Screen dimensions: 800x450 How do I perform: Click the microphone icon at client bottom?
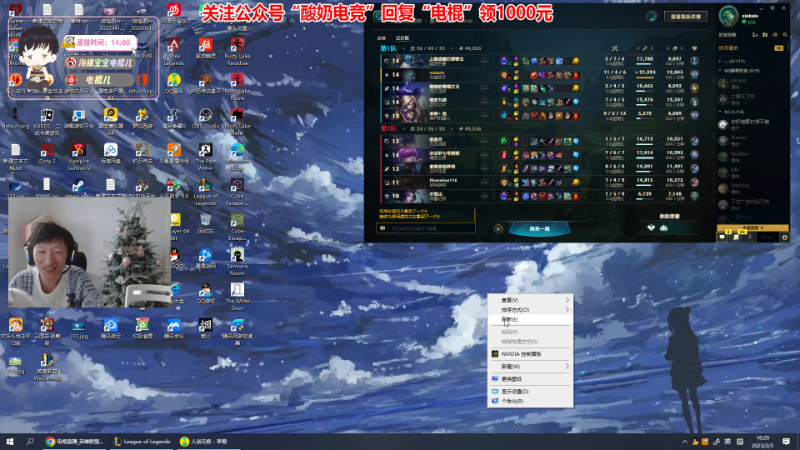[749, 237]
